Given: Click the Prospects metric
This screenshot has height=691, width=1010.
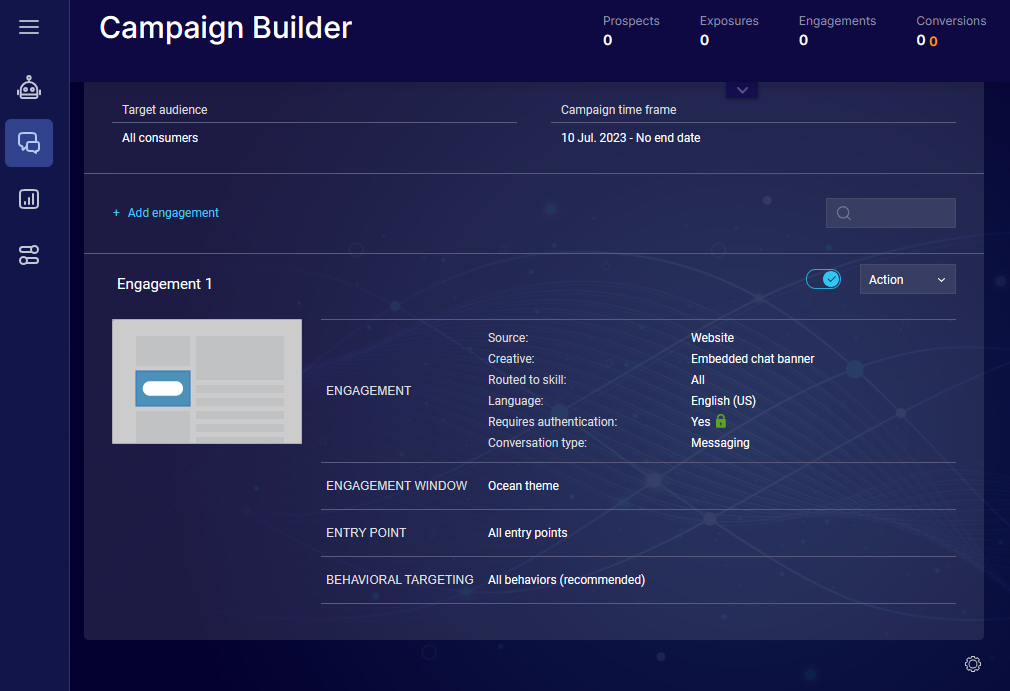Looking at the screenshot, I should pos(631,30).
